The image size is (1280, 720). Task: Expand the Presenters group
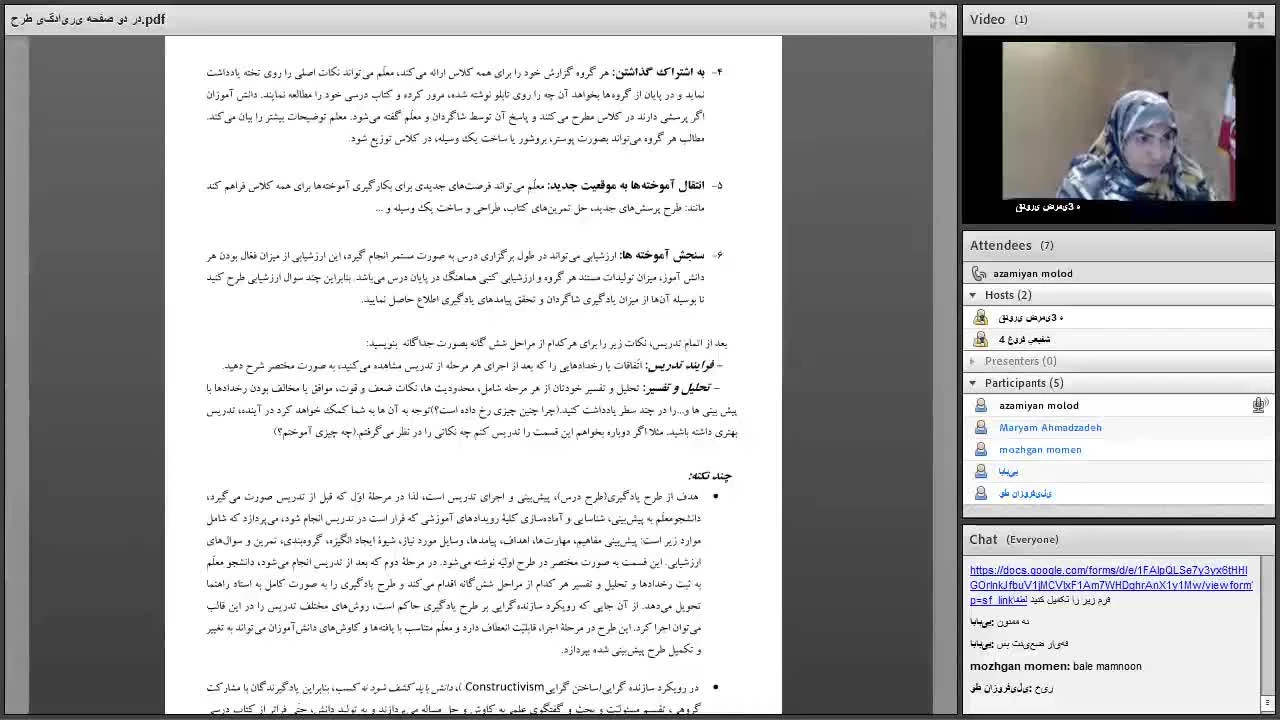[x=973, y=361]
